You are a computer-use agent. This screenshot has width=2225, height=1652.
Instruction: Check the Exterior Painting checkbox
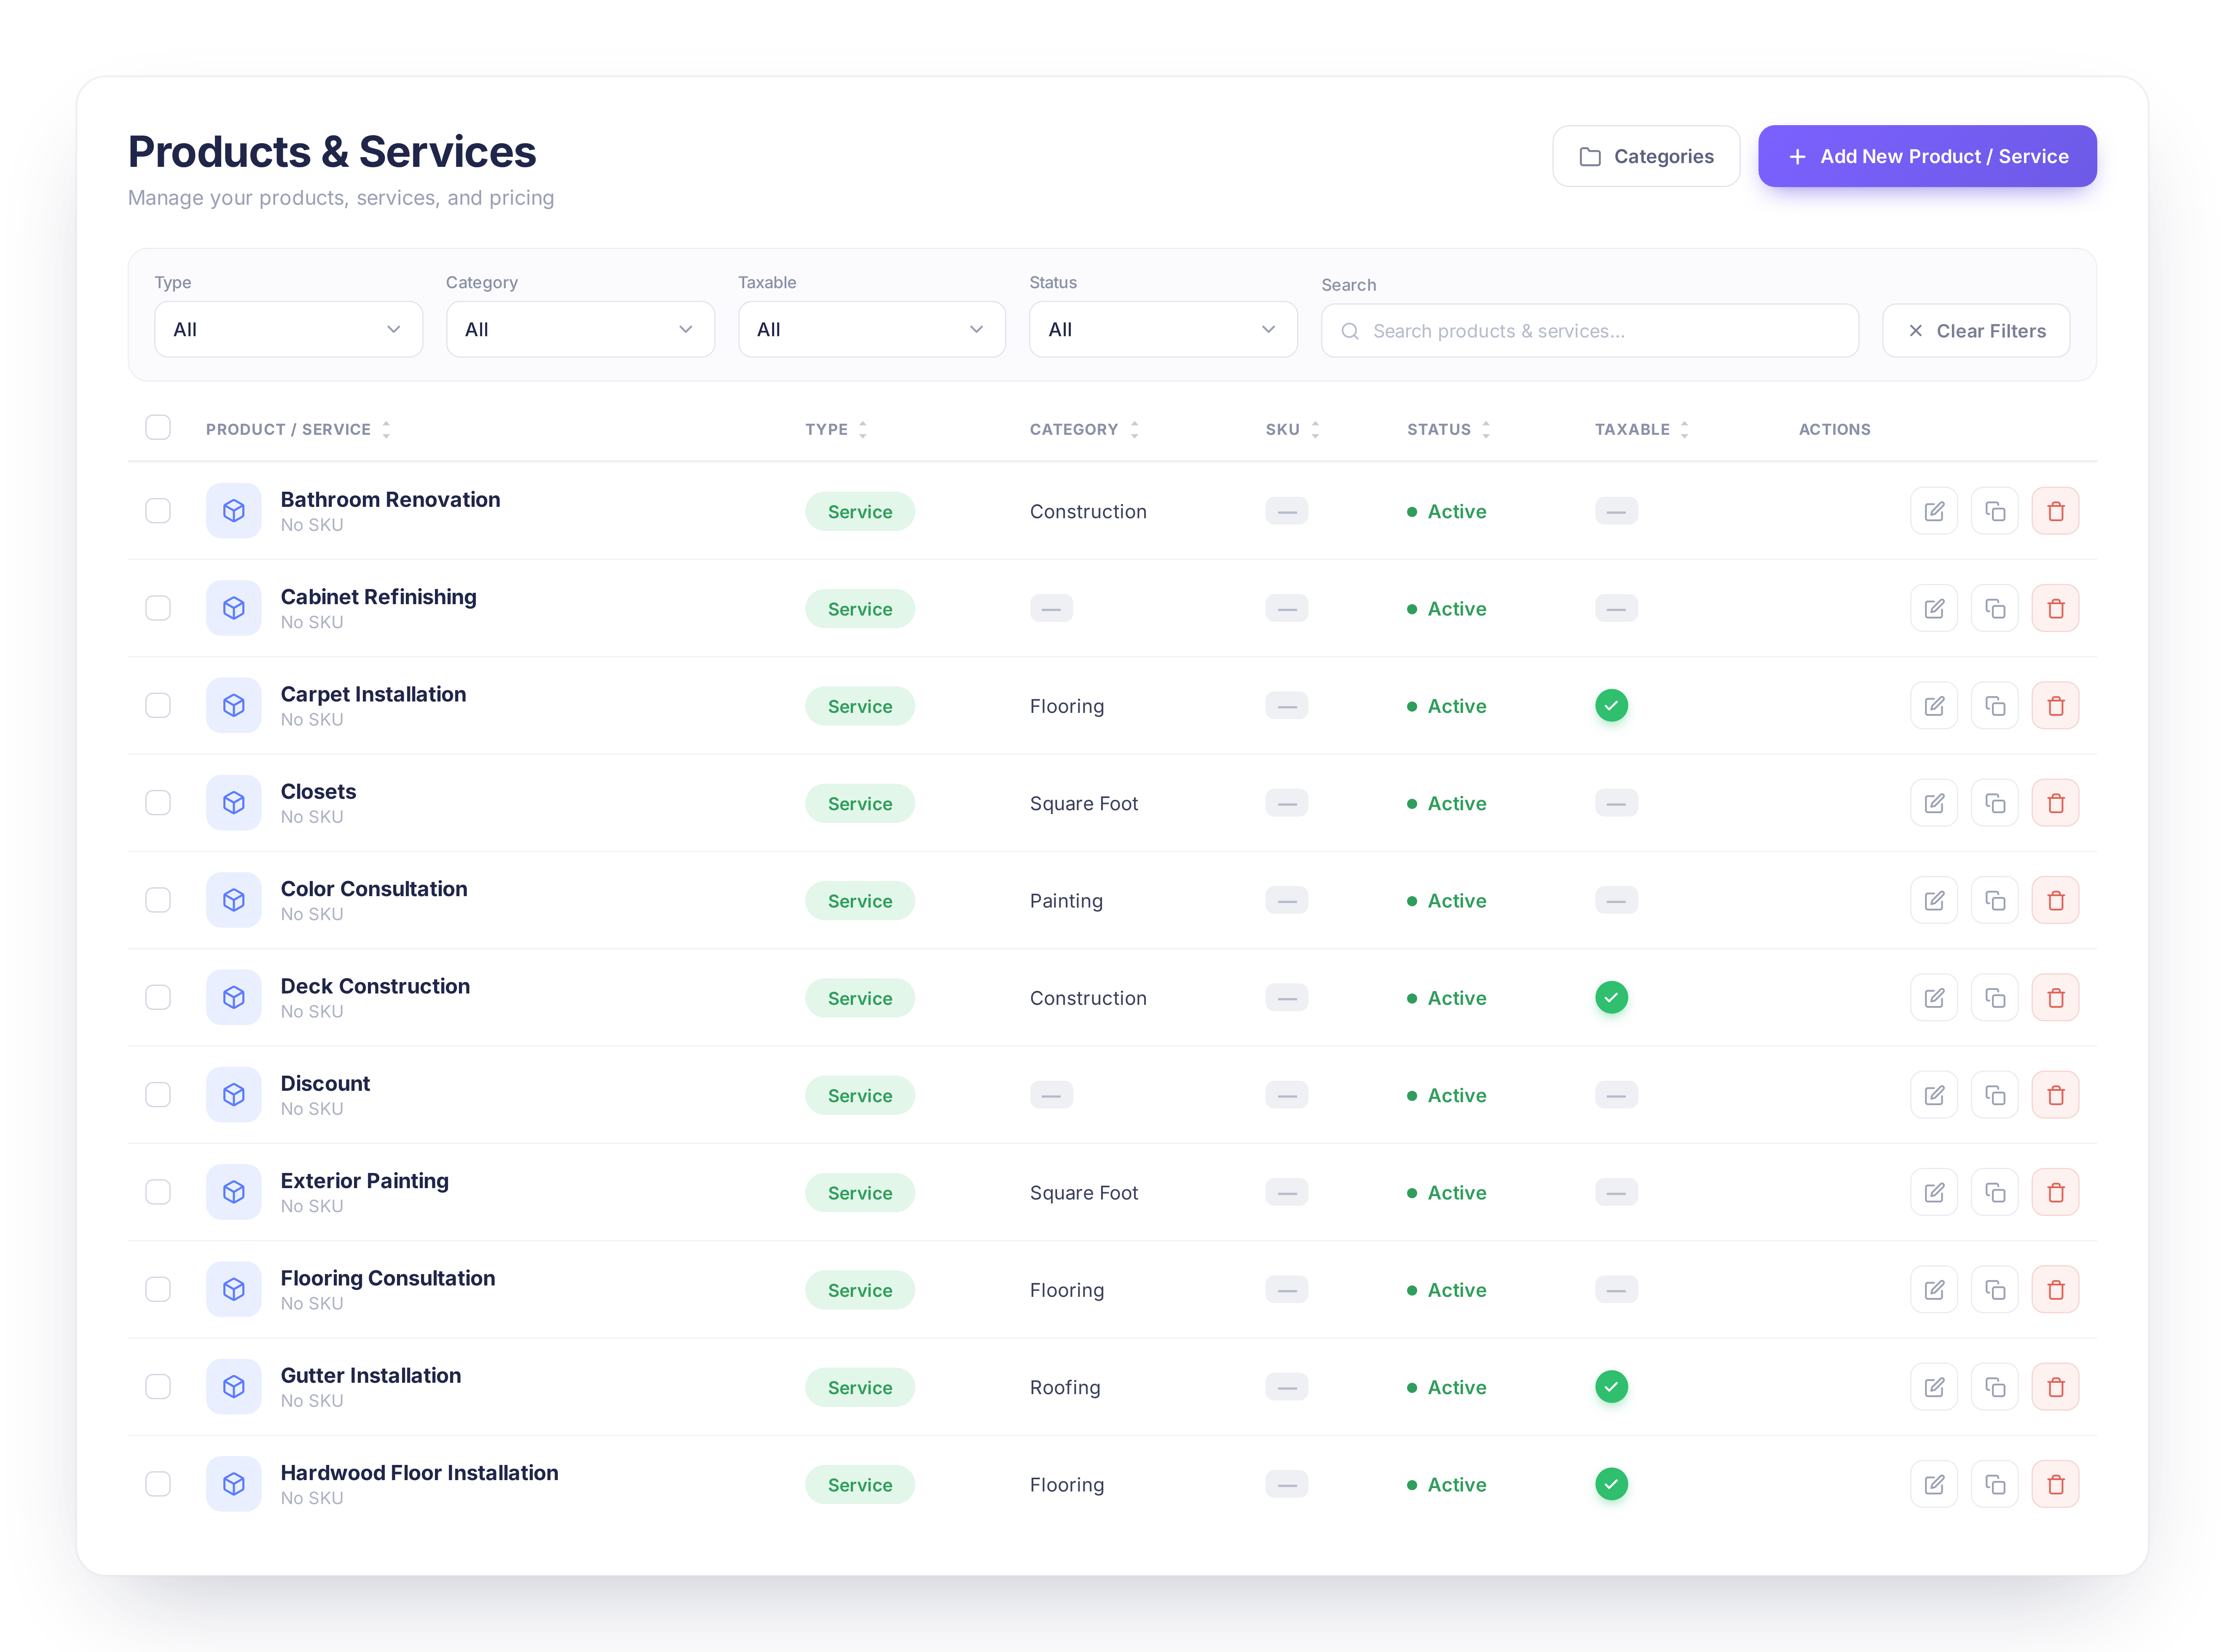pyautogui.click(x=158, y=1192)
